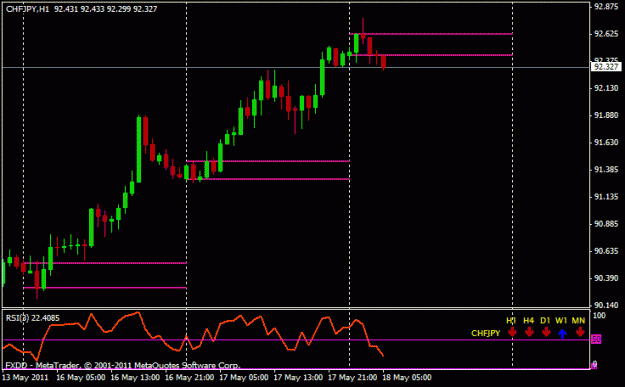Image resolution: width=625 pixels, height=387 pixels.
Task: Click the 91.630 price axis label
Action: (606, 142)
